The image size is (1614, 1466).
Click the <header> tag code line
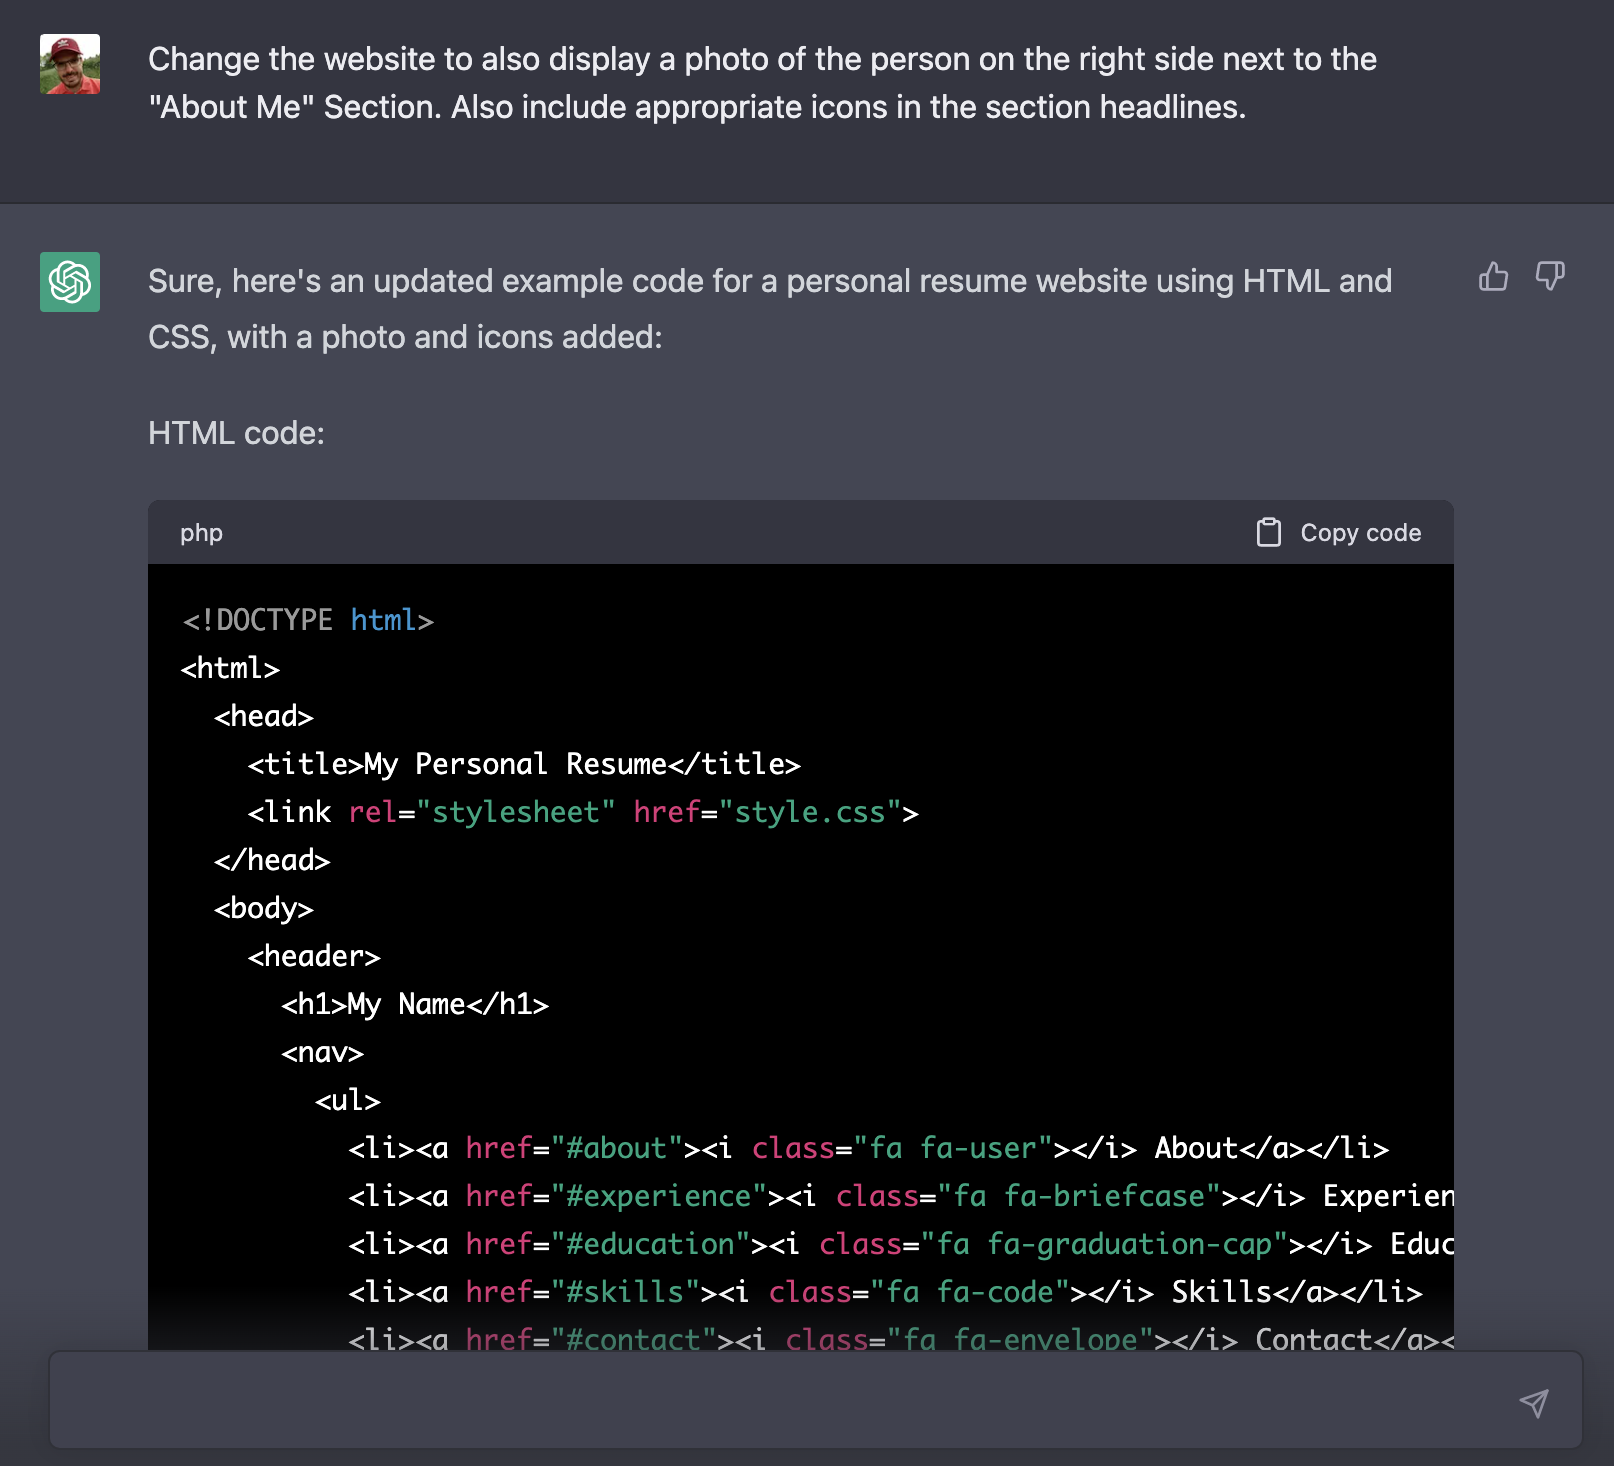[314, 956]
